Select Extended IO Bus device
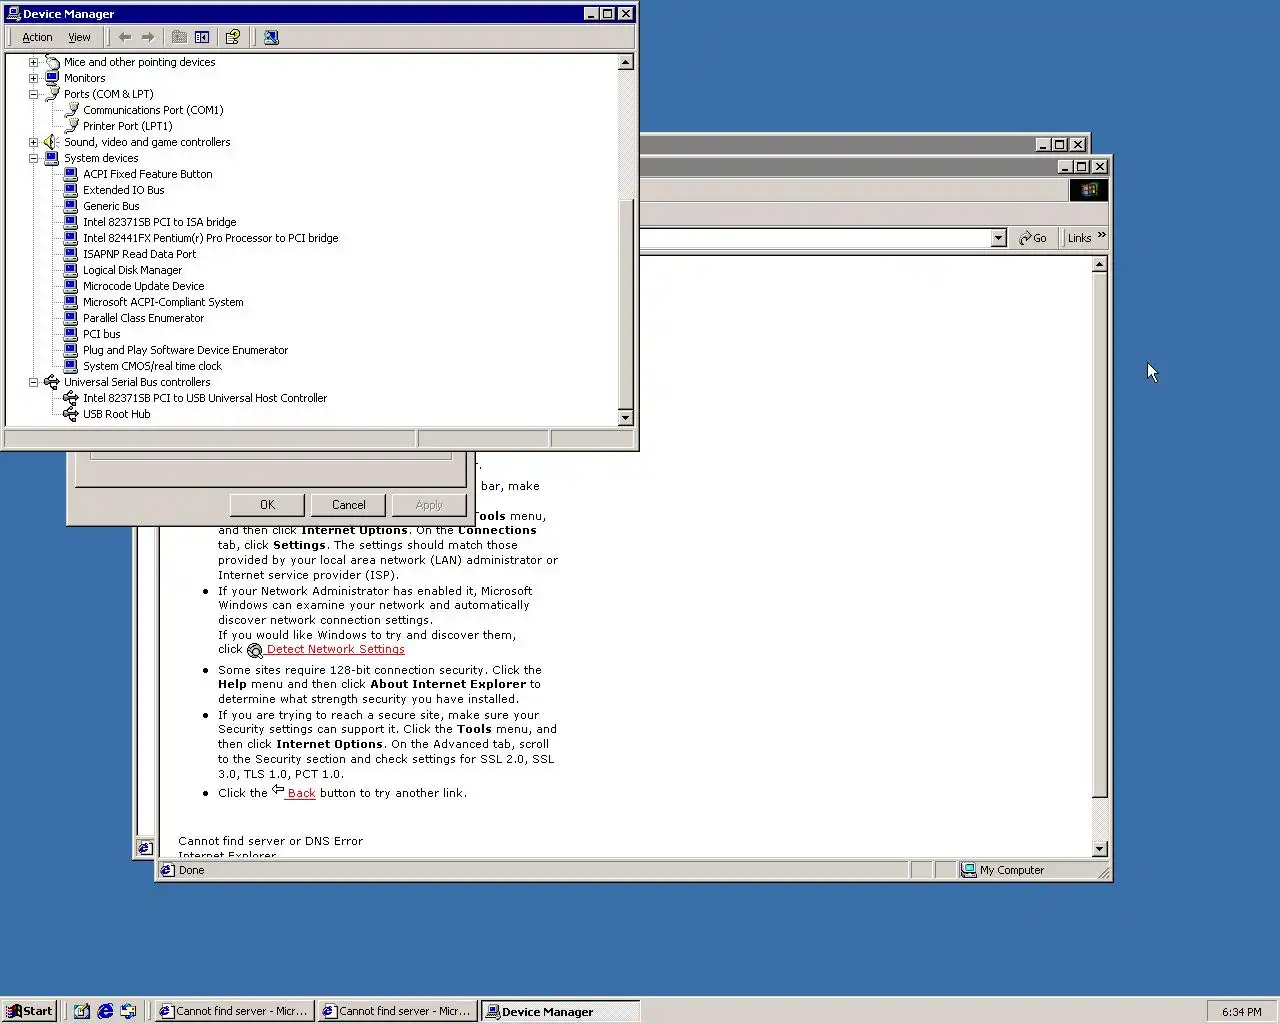Image resolution: width=1280 pixels, height=1024 pixels. (124, 190)
